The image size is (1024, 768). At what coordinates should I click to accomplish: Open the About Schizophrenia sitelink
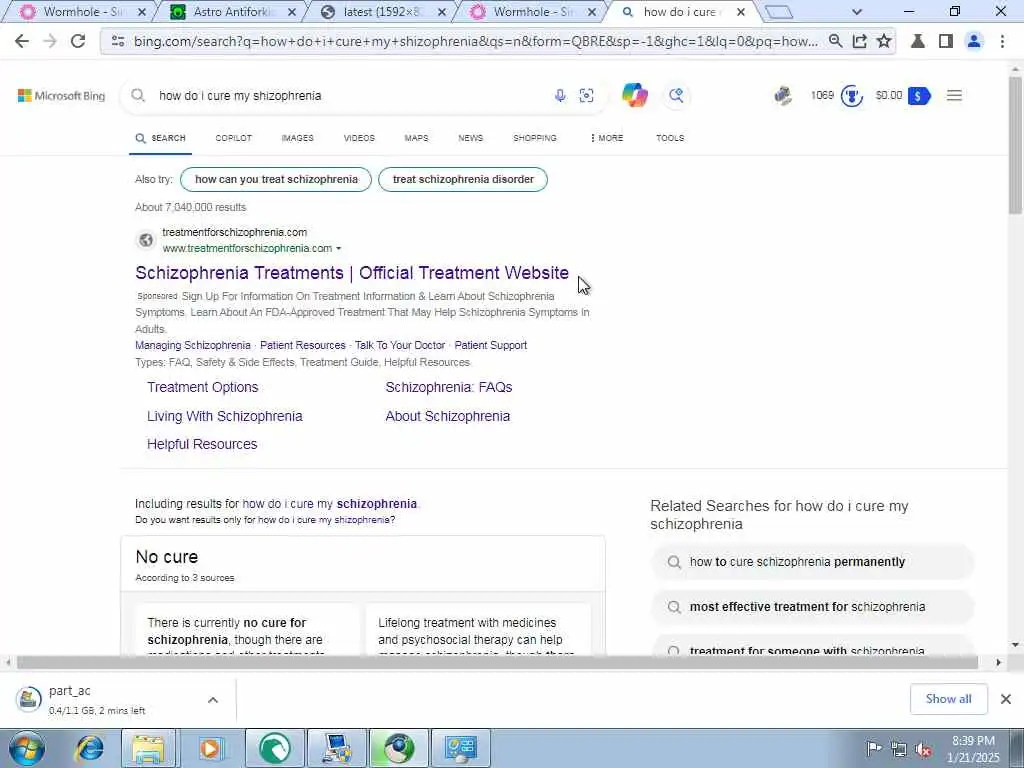(447, 417)
